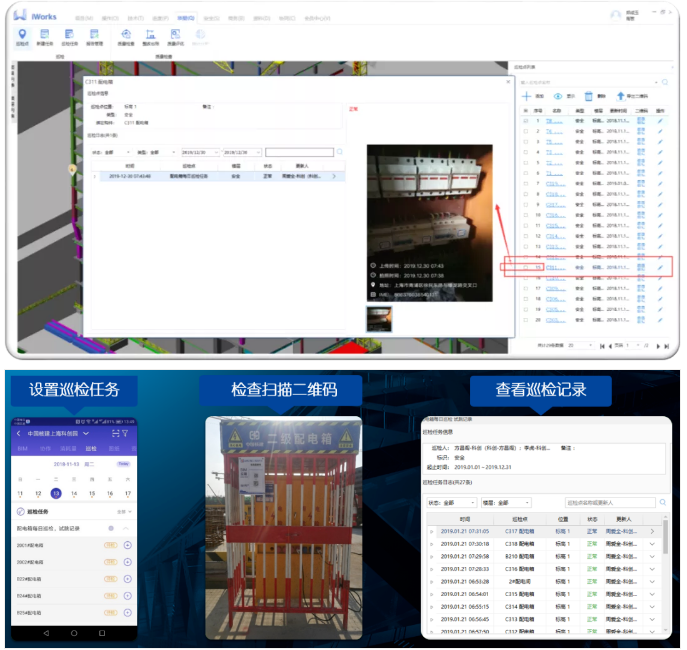Open the 新建任务 ribbon icon

(x=45, y=37)
